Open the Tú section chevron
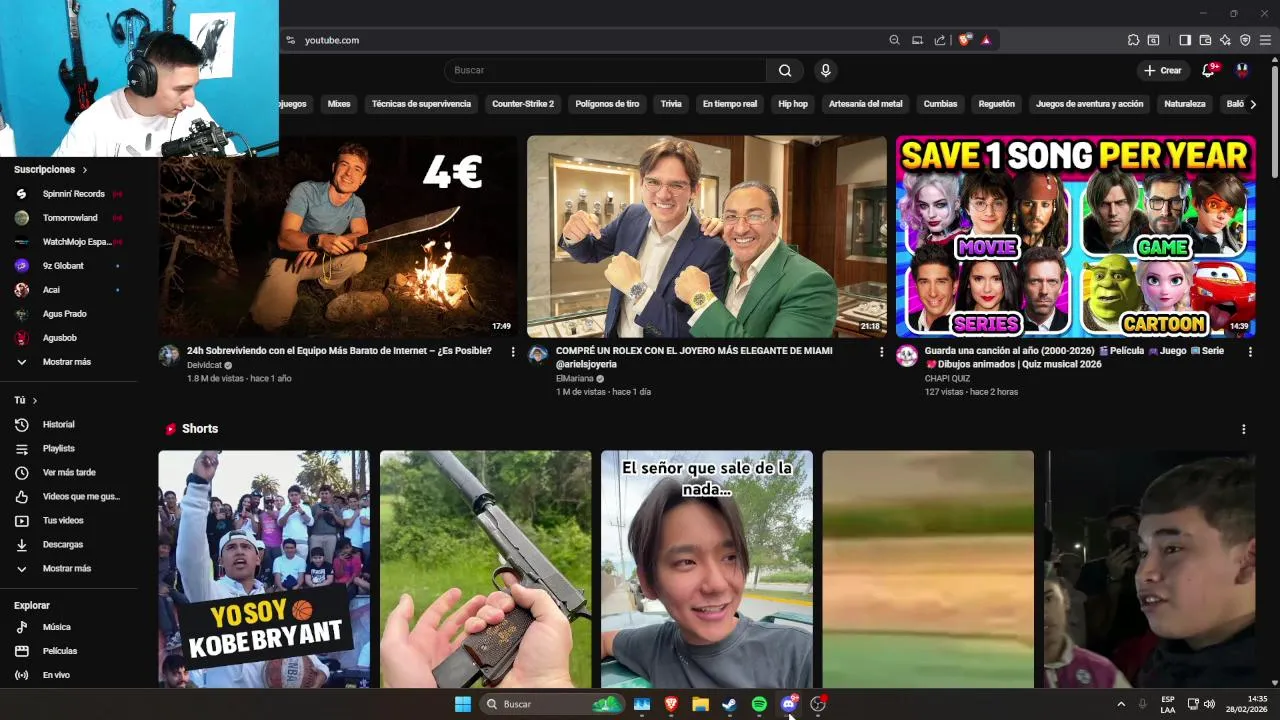 click(35, 400)
